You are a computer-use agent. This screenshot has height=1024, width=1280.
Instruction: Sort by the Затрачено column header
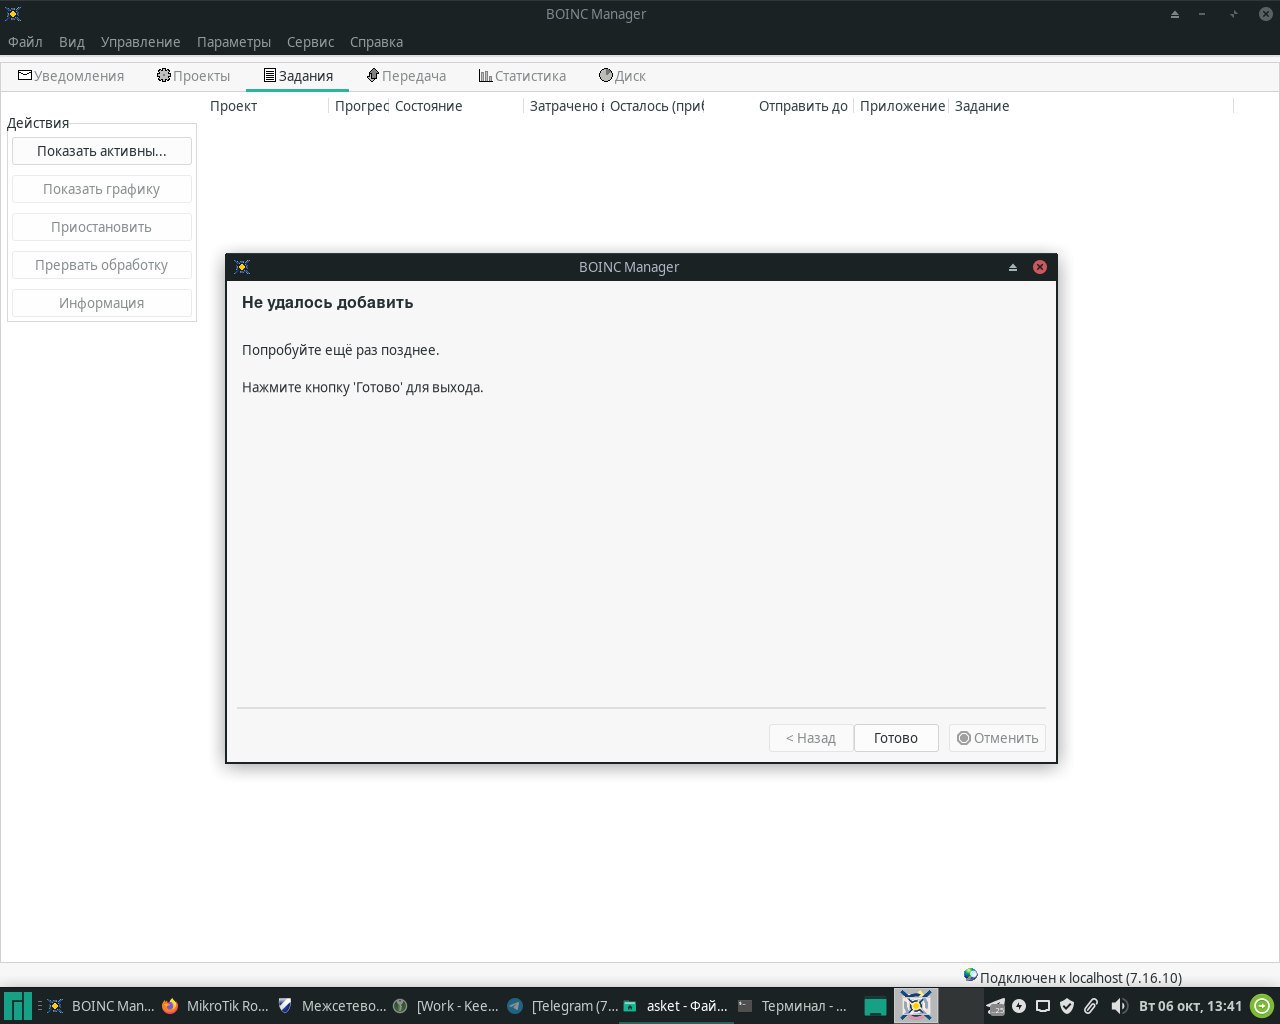click(566, 106)
